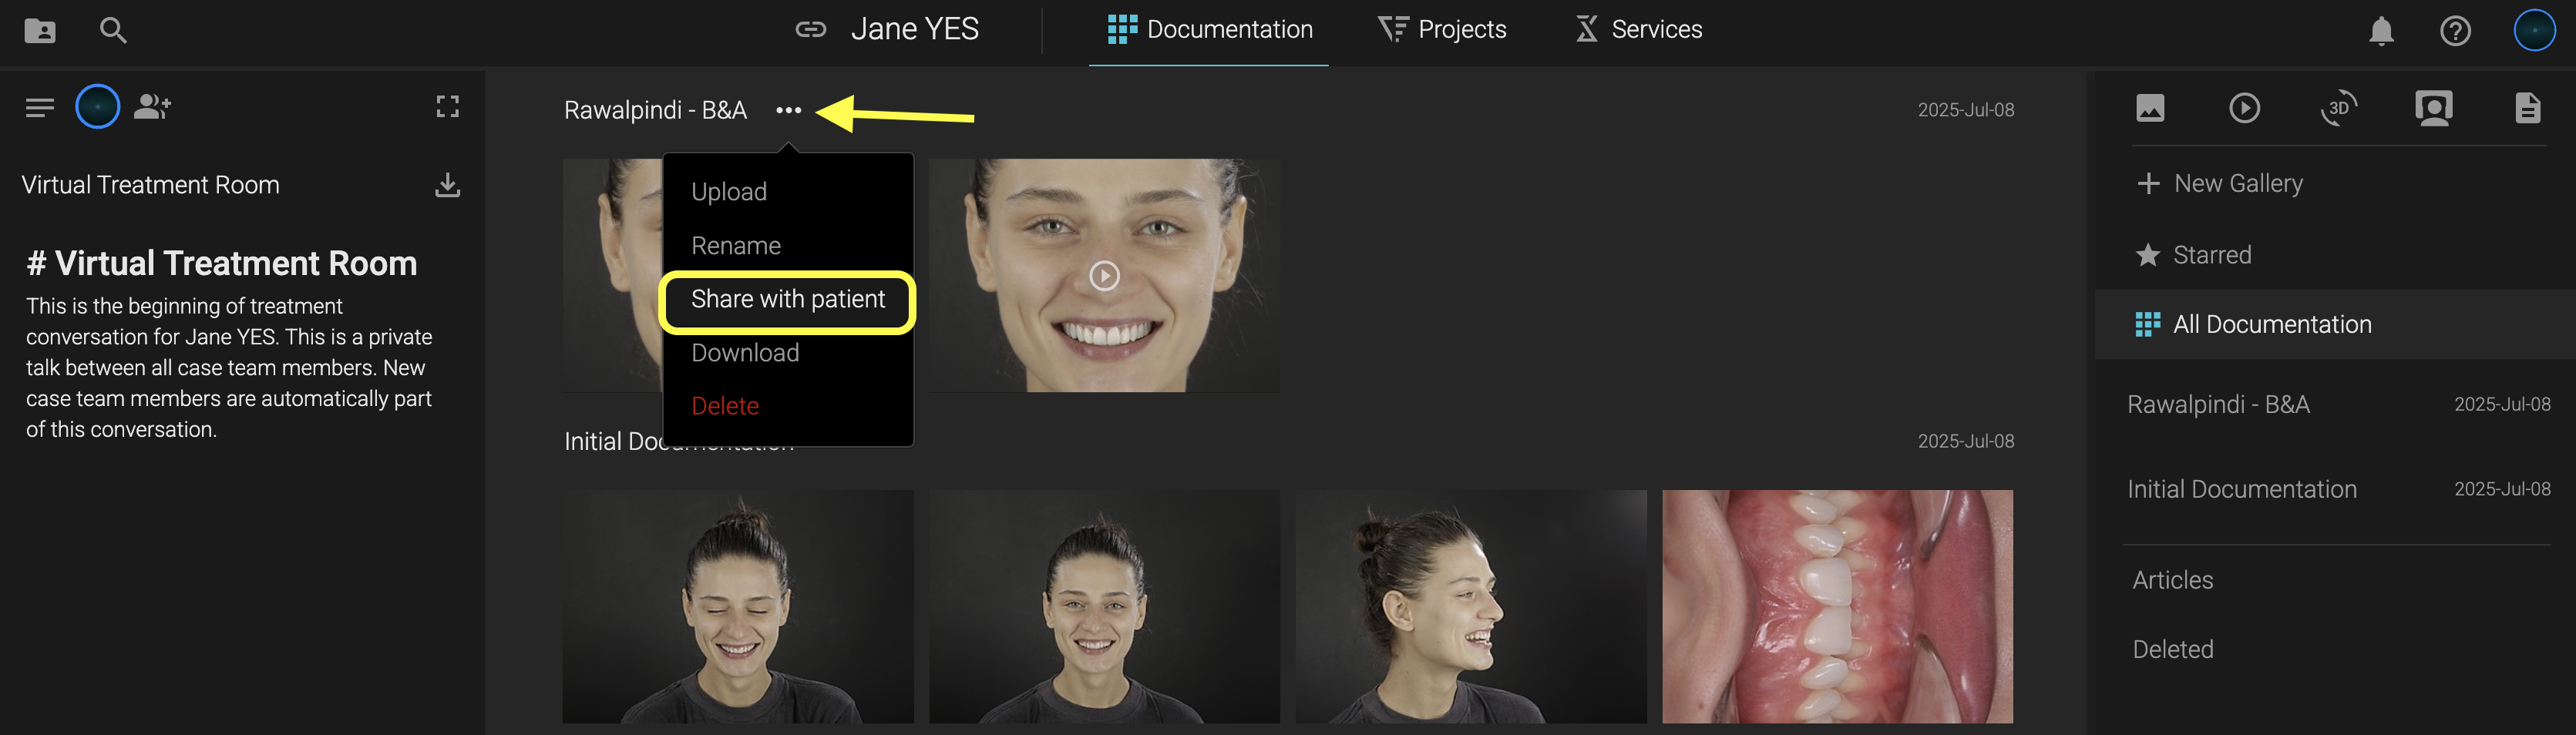Click the Starred star icon
Viewport: 2576px width, 735px height.
pos(2147,255)
